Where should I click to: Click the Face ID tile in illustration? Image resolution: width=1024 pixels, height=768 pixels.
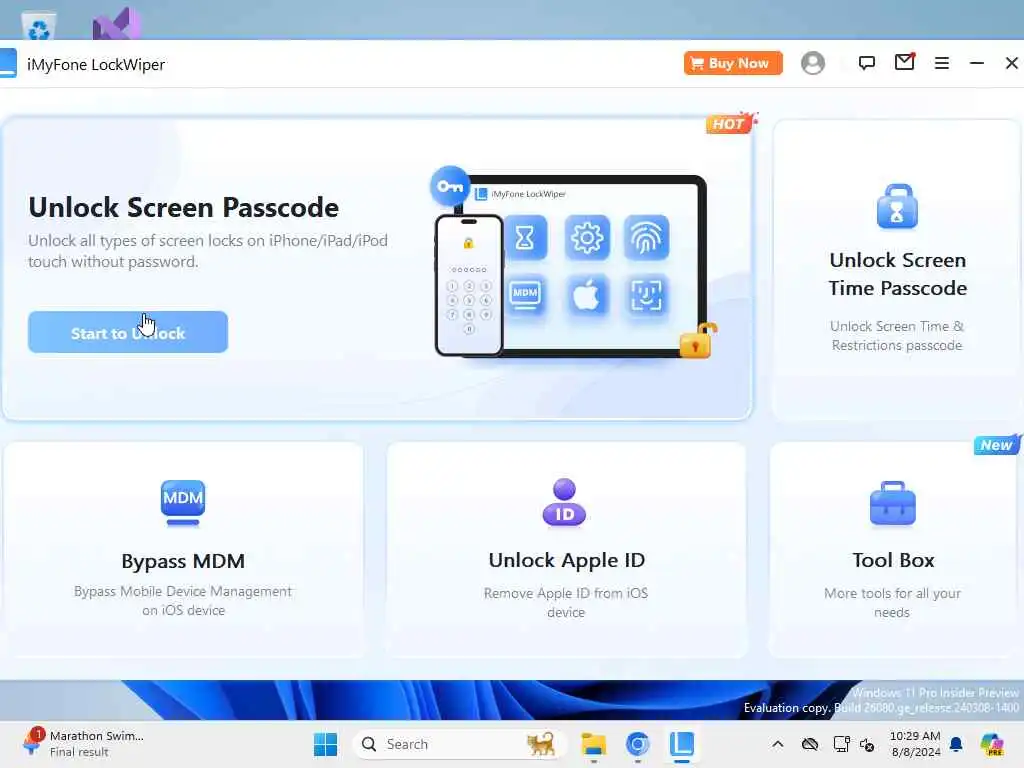tap(646, 295)
